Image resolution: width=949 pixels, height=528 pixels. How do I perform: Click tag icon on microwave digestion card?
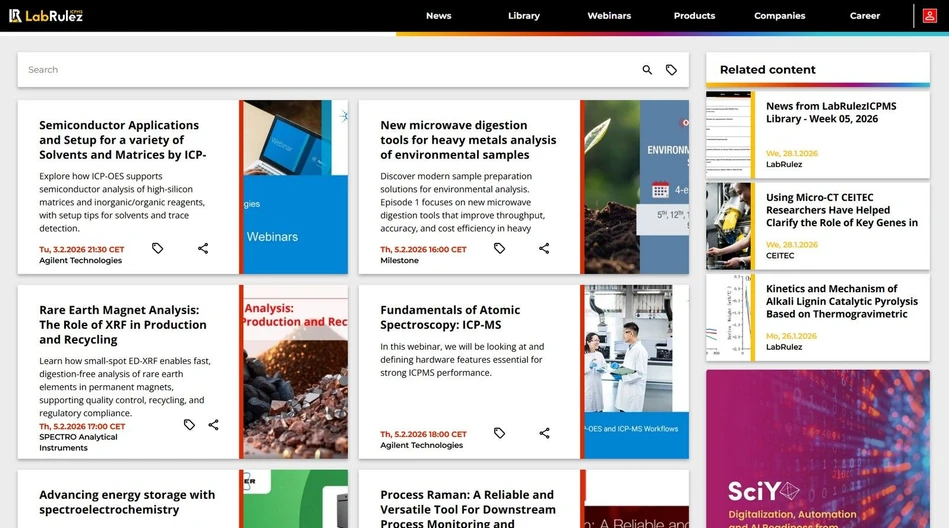[x=499, y=248]
